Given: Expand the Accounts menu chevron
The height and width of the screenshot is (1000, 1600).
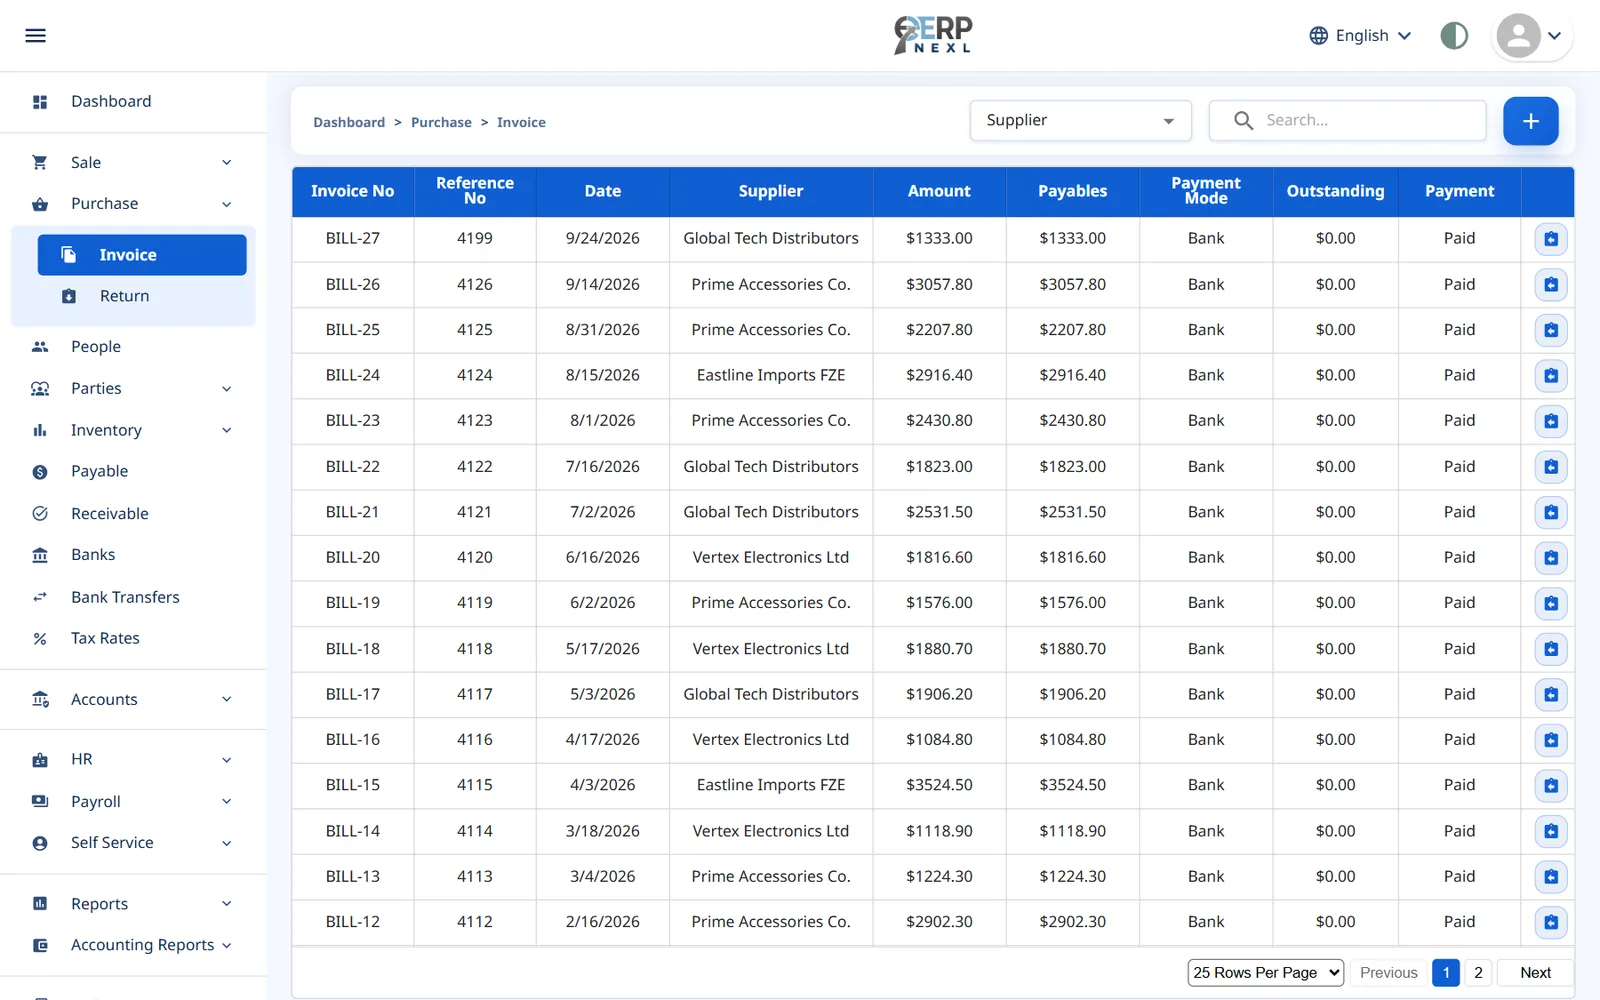Looking at the screenshot, I should [x=227, y=699].
